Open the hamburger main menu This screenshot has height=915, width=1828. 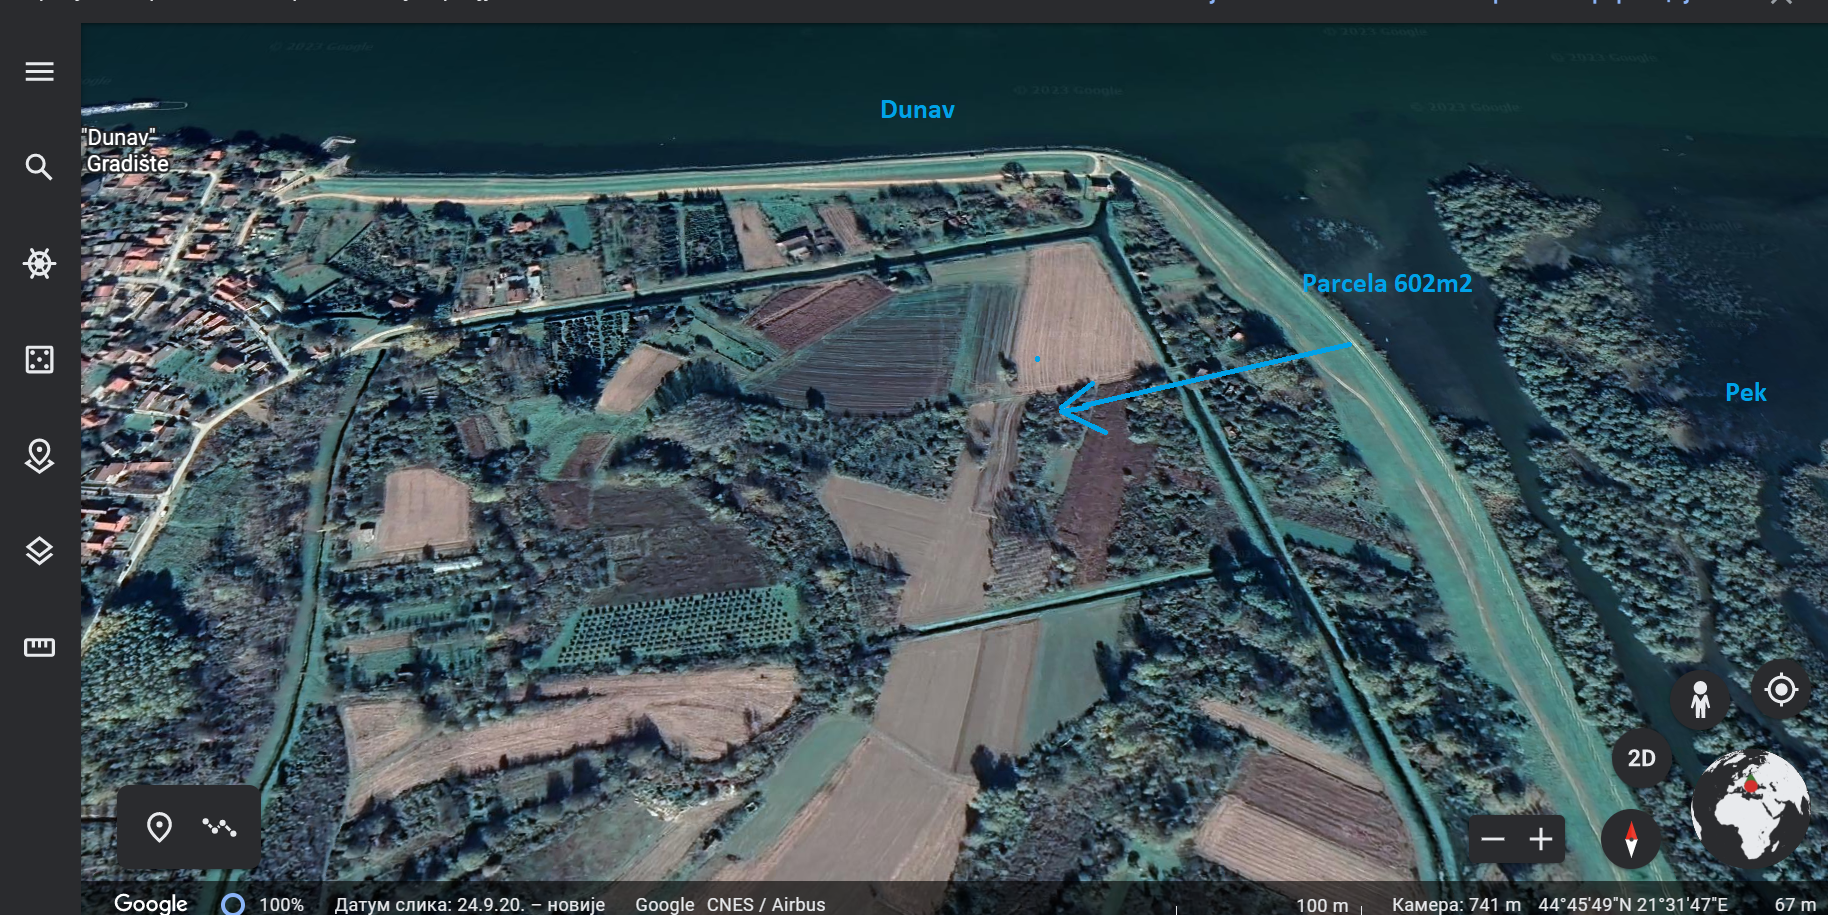(39, 72)
